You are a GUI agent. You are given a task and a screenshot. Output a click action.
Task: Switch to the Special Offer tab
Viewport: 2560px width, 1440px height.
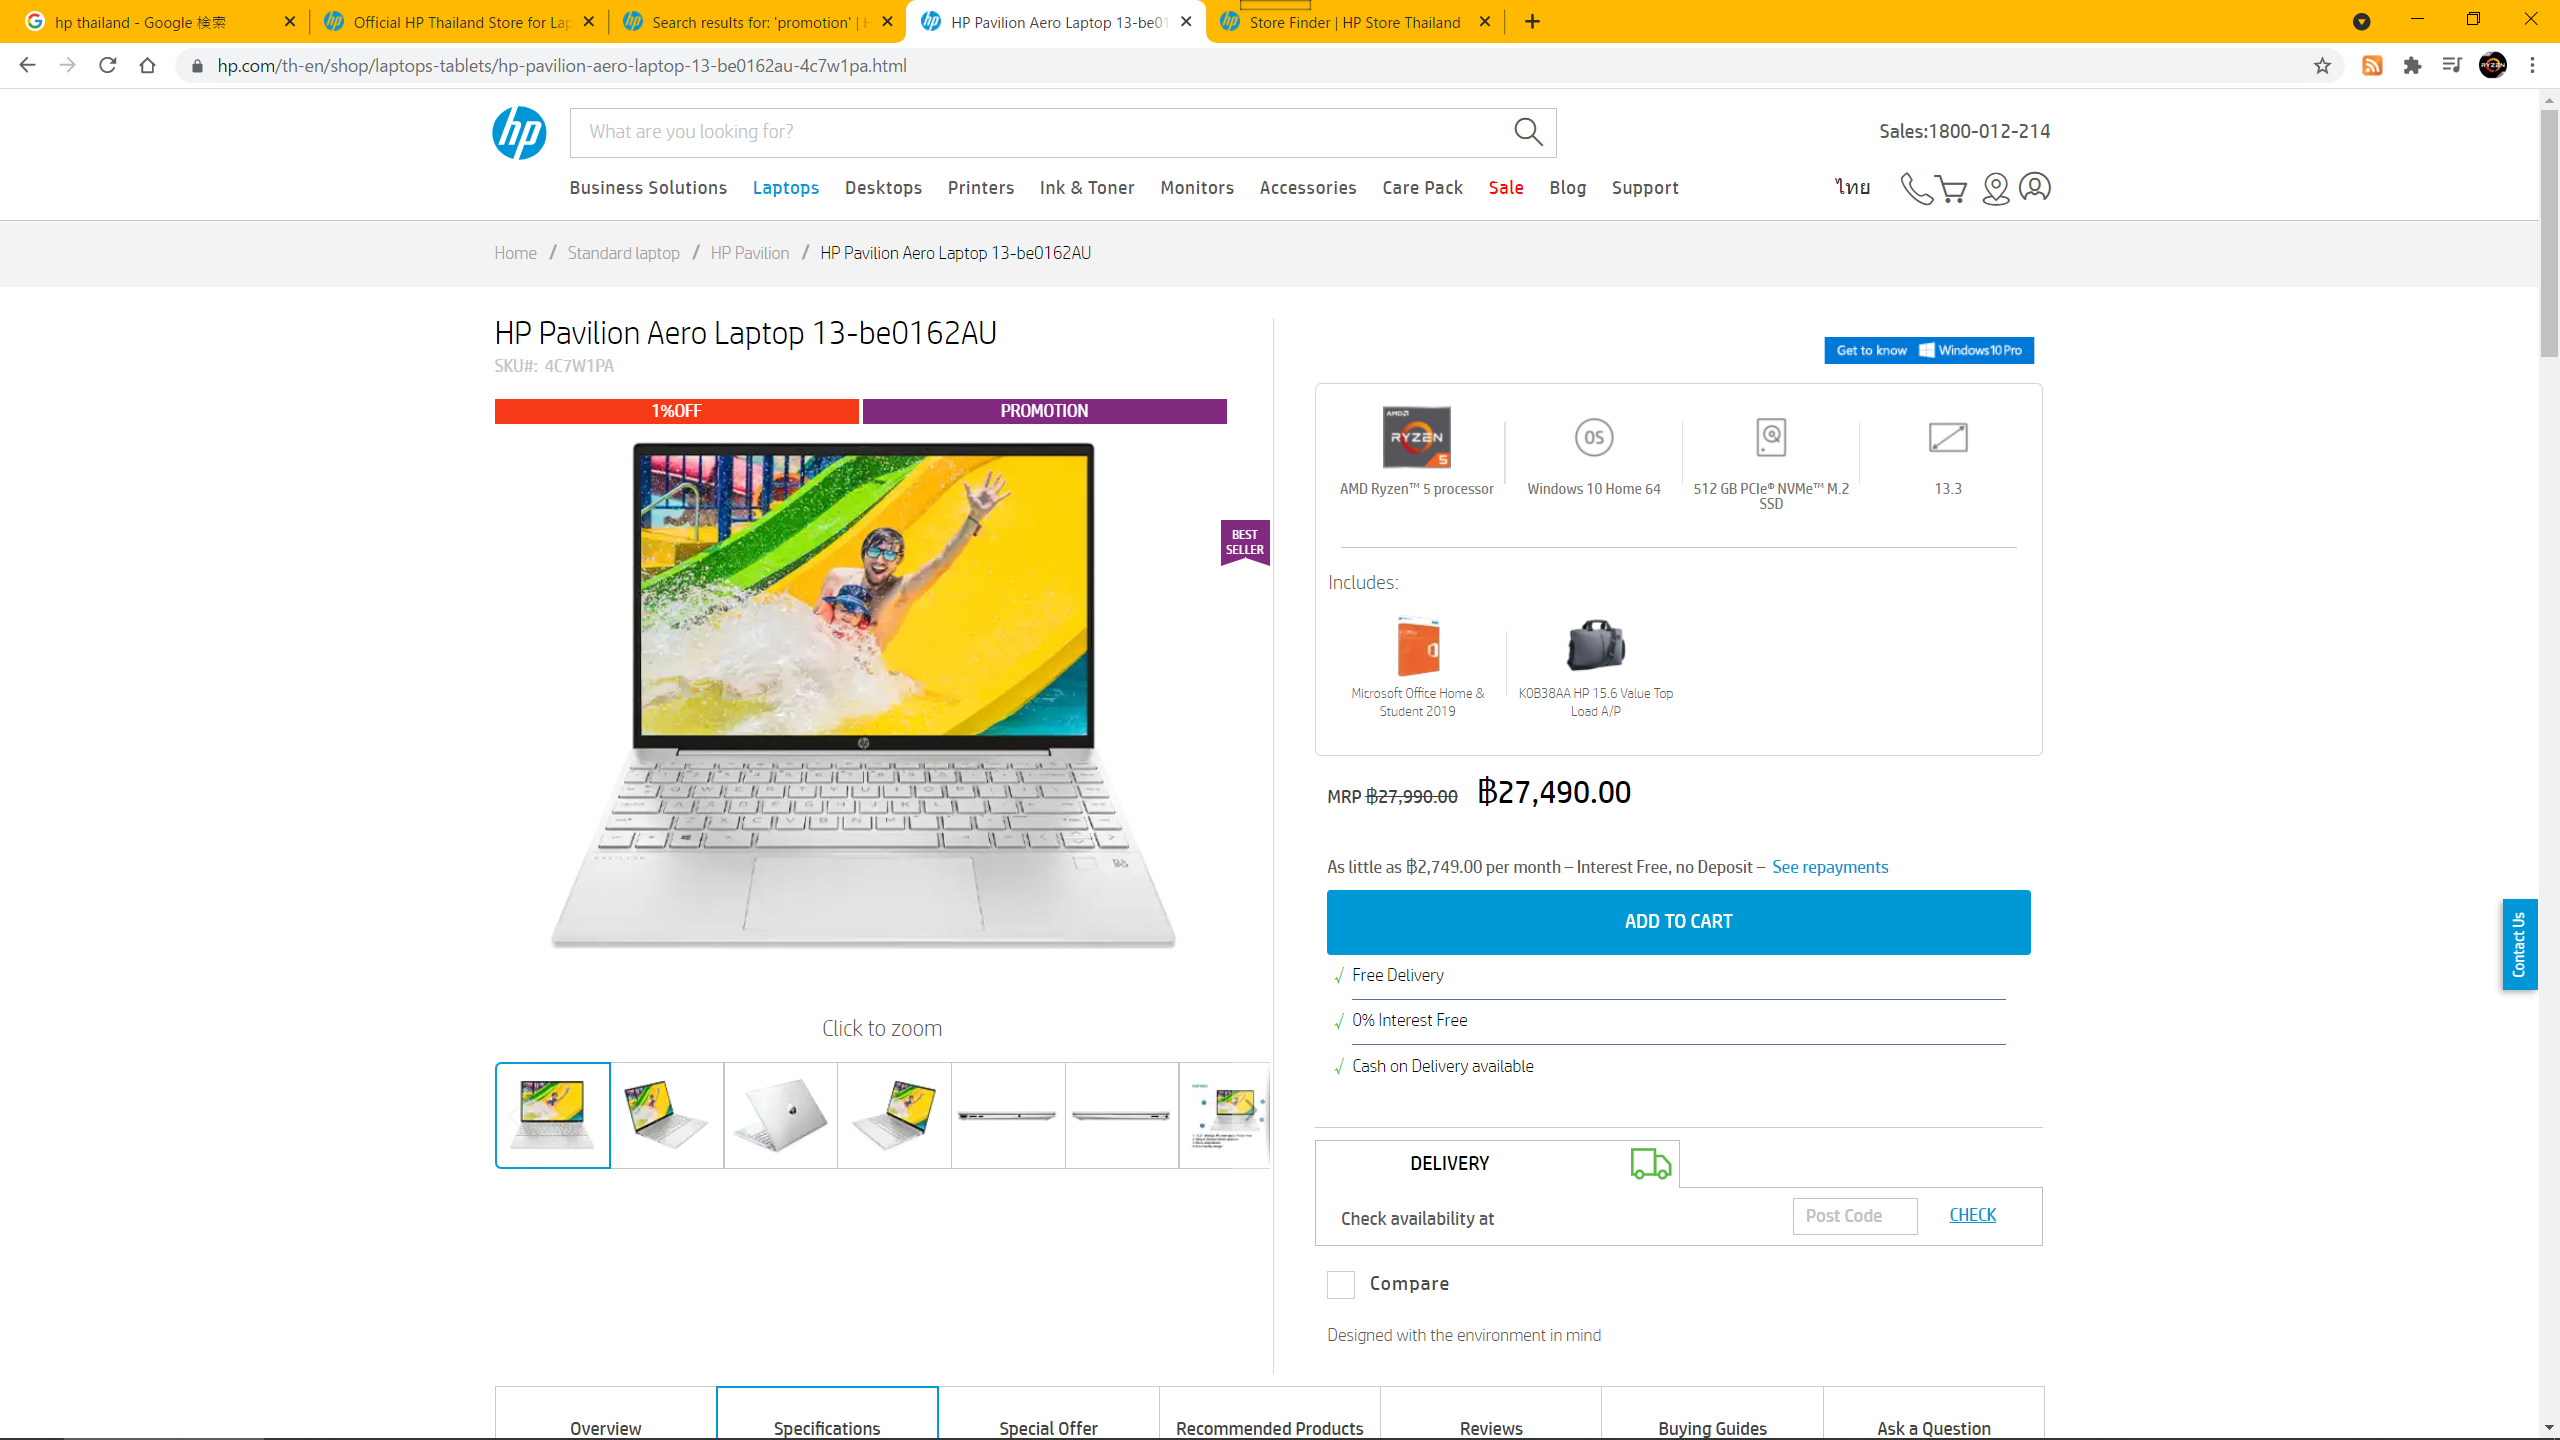point(1048,1414)
